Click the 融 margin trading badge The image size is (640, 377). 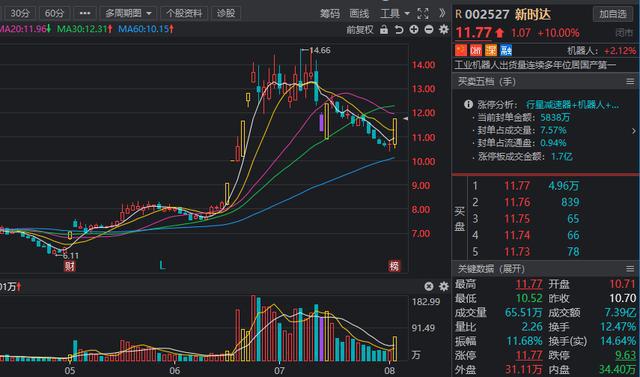(x=506, y=50)
